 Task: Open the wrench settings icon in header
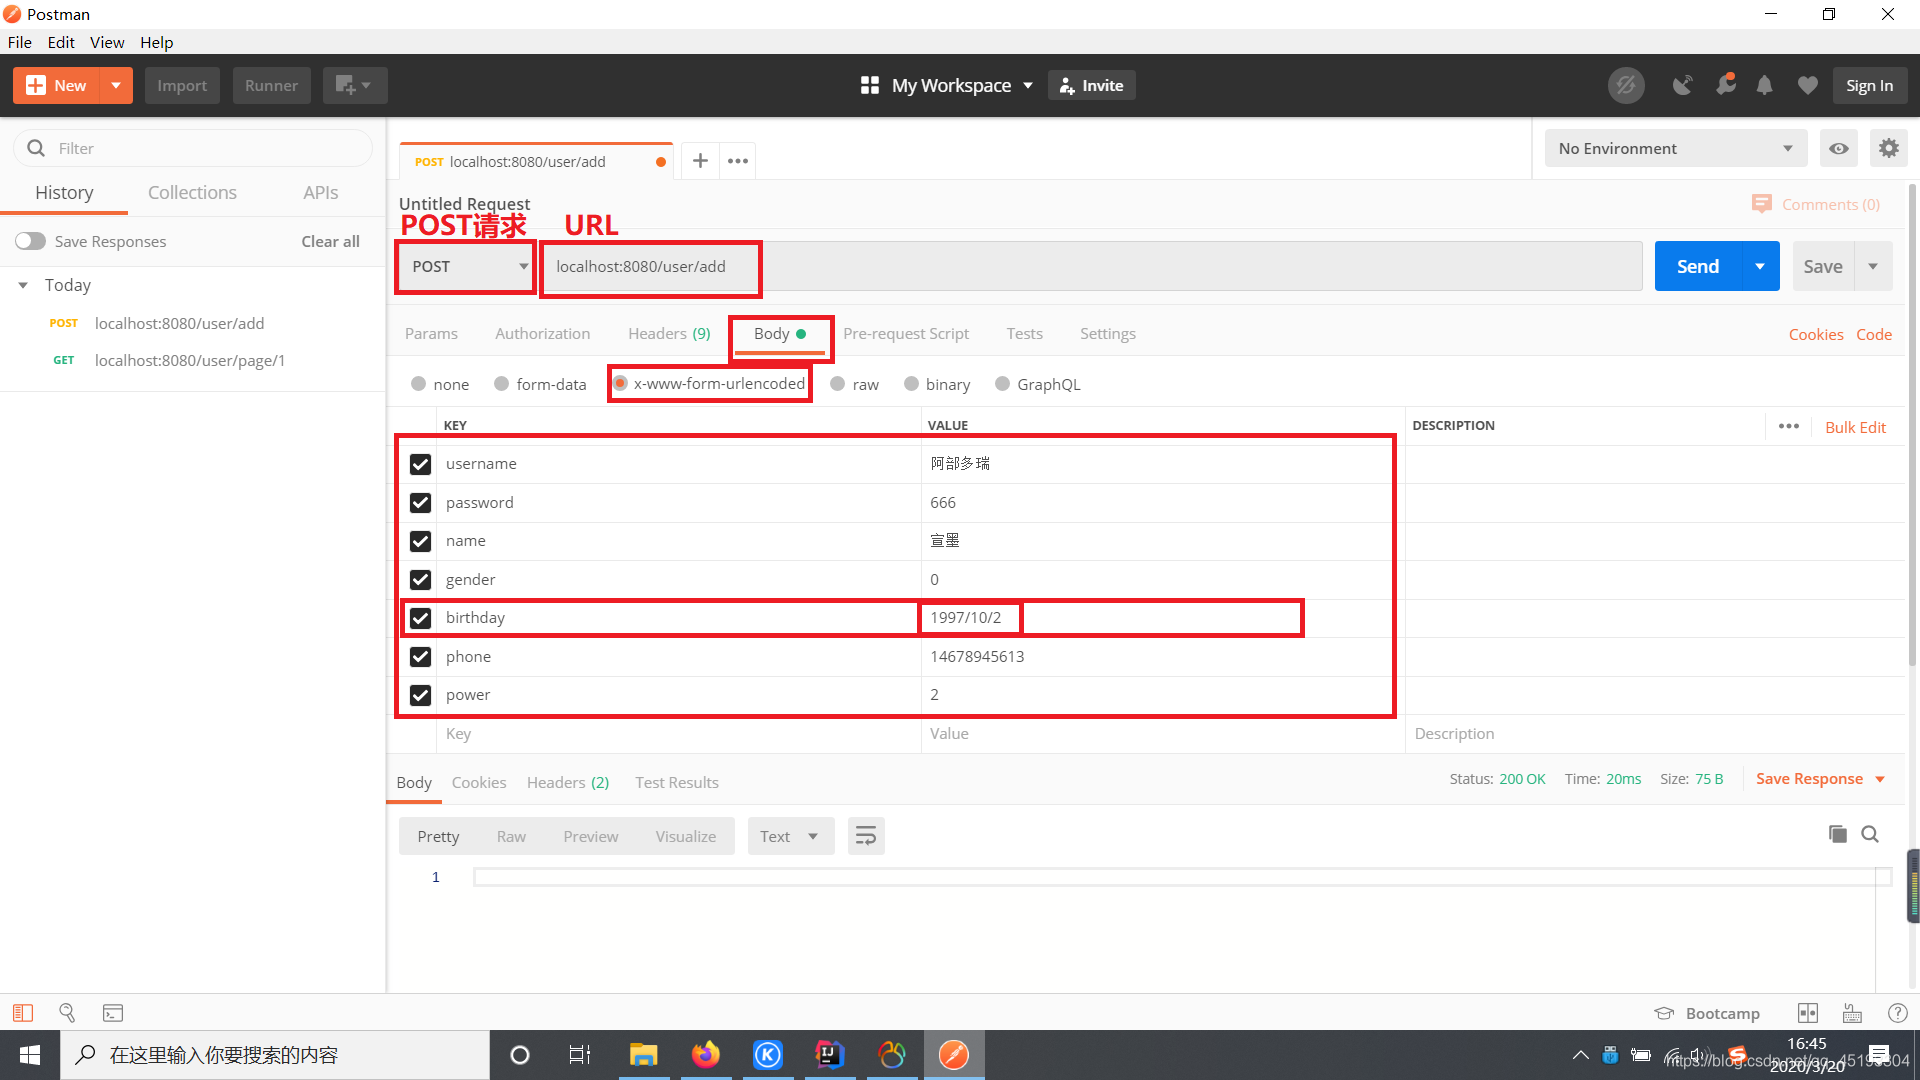[1725, 85]
